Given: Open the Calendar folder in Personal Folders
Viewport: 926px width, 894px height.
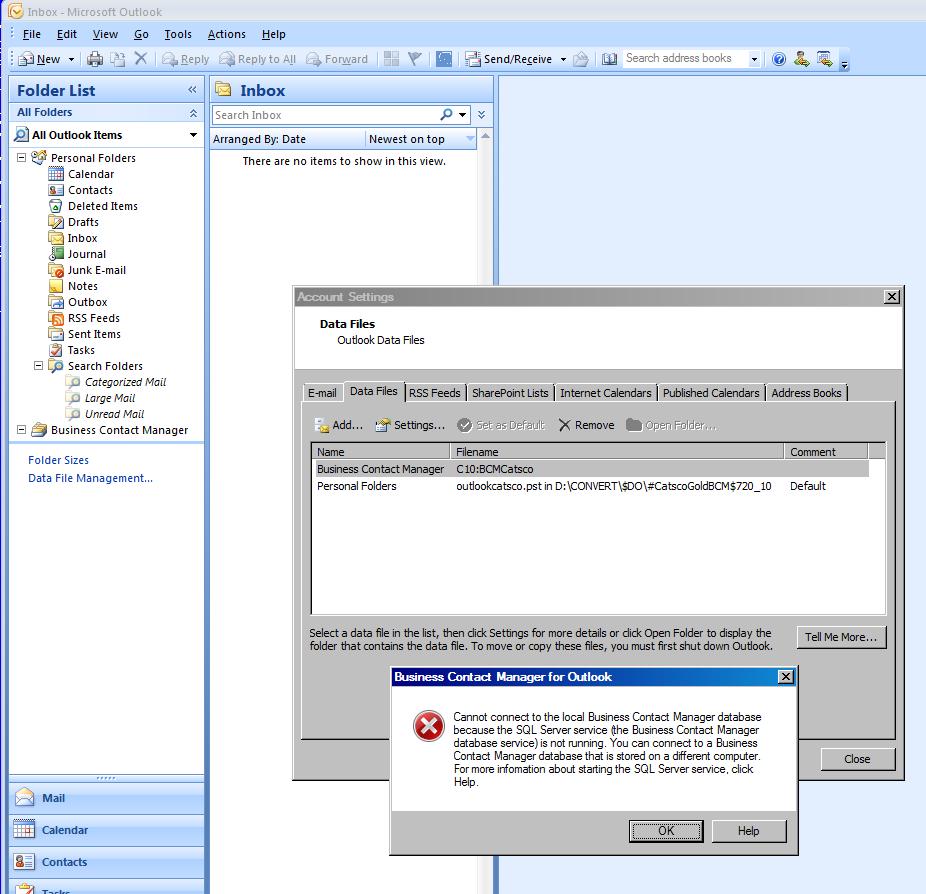Looking at the screenshot, I should click(90, 174).
